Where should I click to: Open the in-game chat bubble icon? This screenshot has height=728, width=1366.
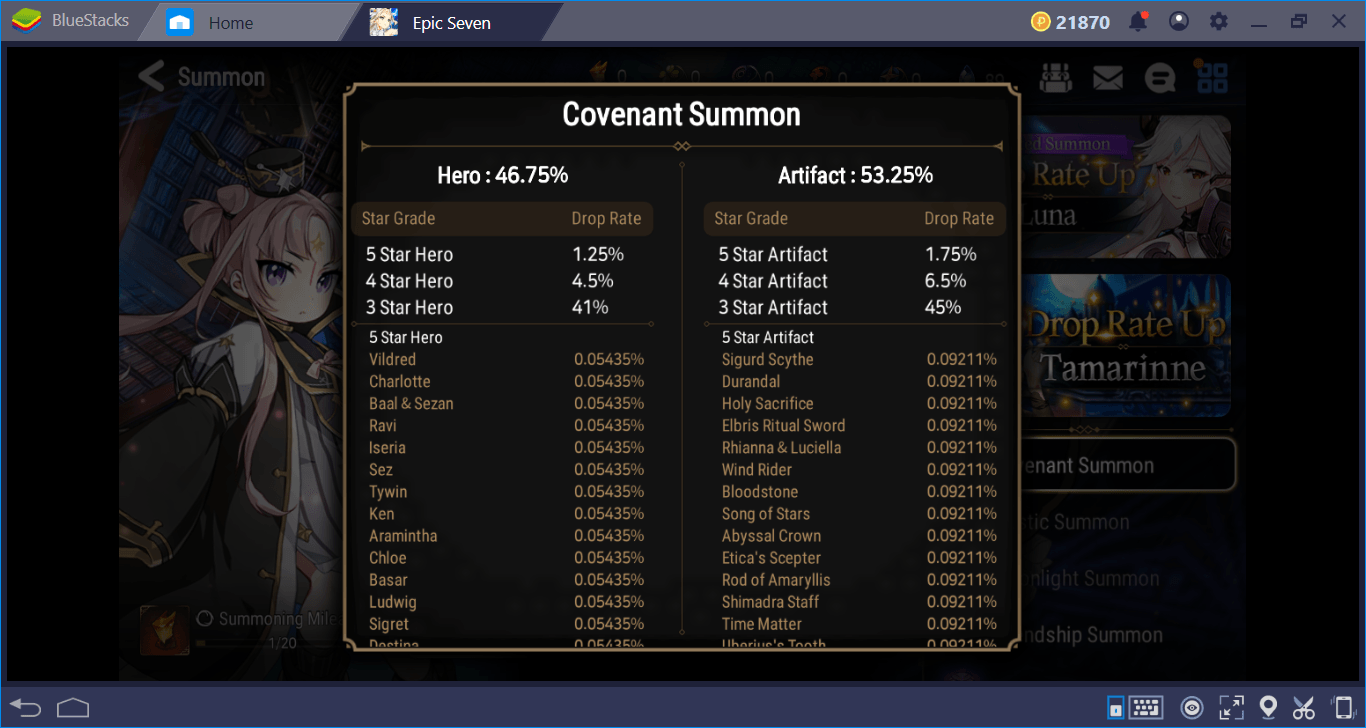point(1160,77)
